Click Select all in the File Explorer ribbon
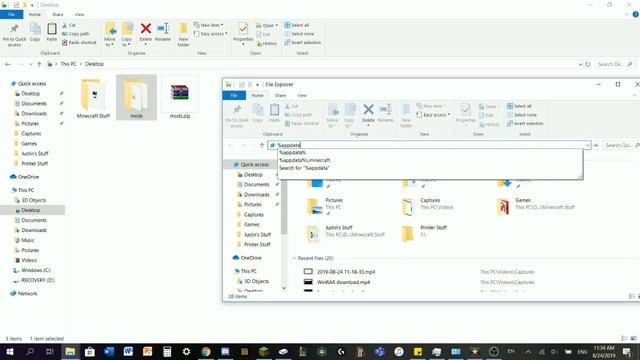 [519, 106]
